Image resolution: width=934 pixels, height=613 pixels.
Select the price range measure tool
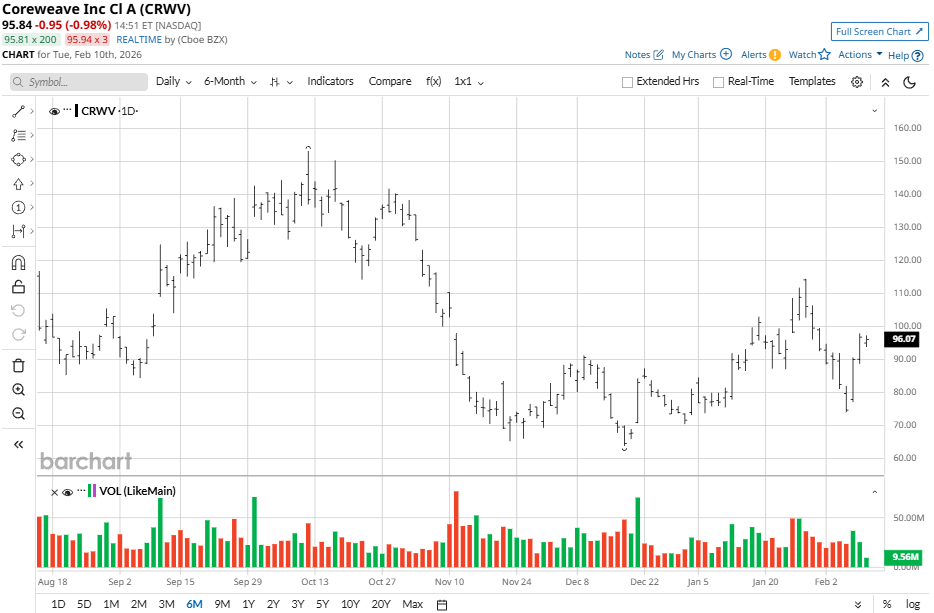pyautogui.click(x=18, y=231)
